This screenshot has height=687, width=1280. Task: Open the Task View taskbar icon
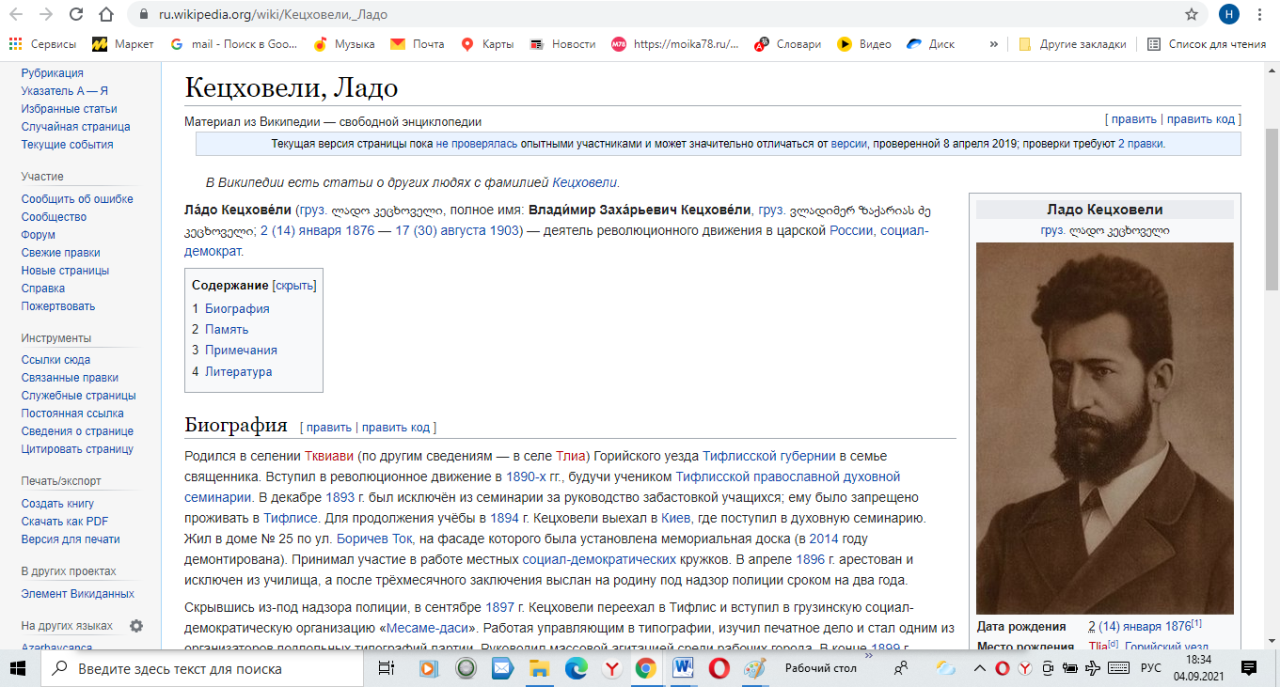point(385,668)
